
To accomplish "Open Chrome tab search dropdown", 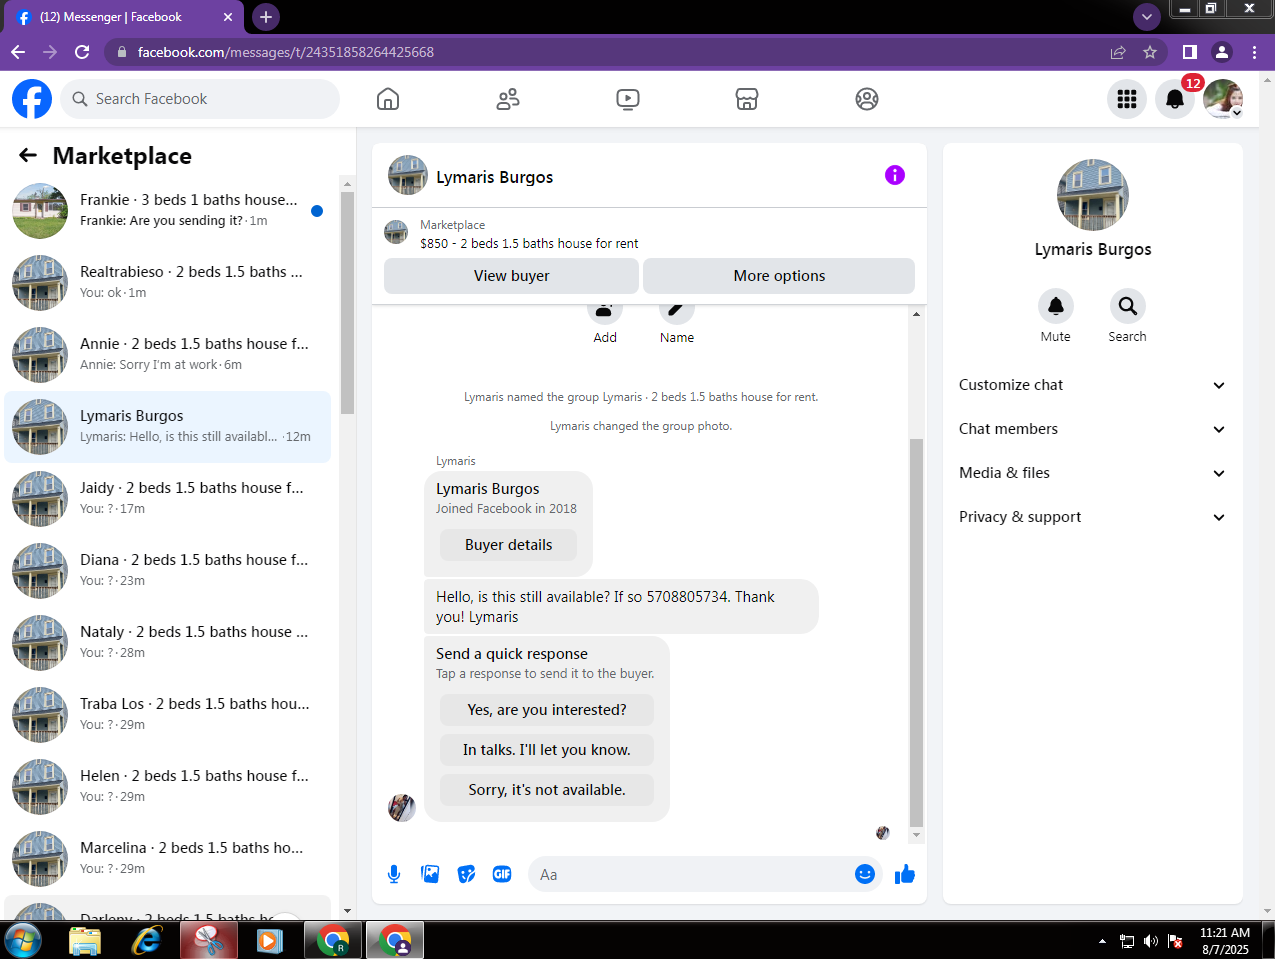I will (1147, 17).
